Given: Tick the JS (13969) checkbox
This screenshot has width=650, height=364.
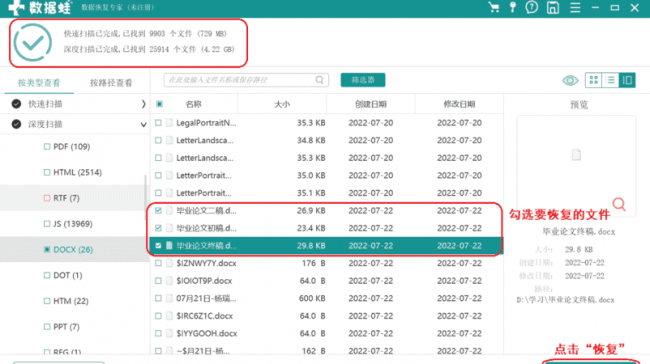Looking at the screenshot, I should pyautogui.click(x=47, y=224).
